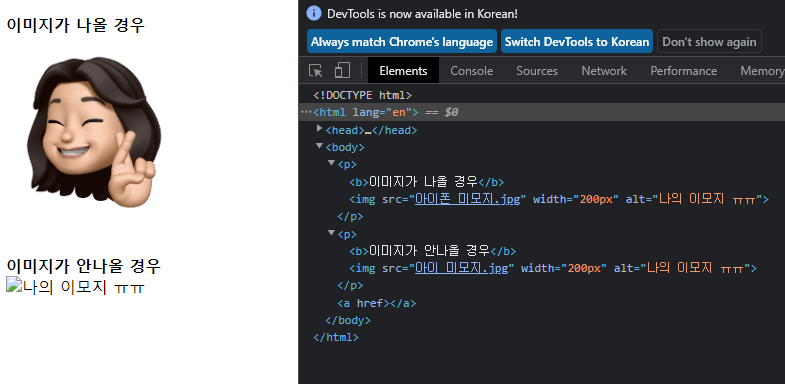Click the alt attribute value of the first img
Screen dimensions: 785x384
point(706,199)
